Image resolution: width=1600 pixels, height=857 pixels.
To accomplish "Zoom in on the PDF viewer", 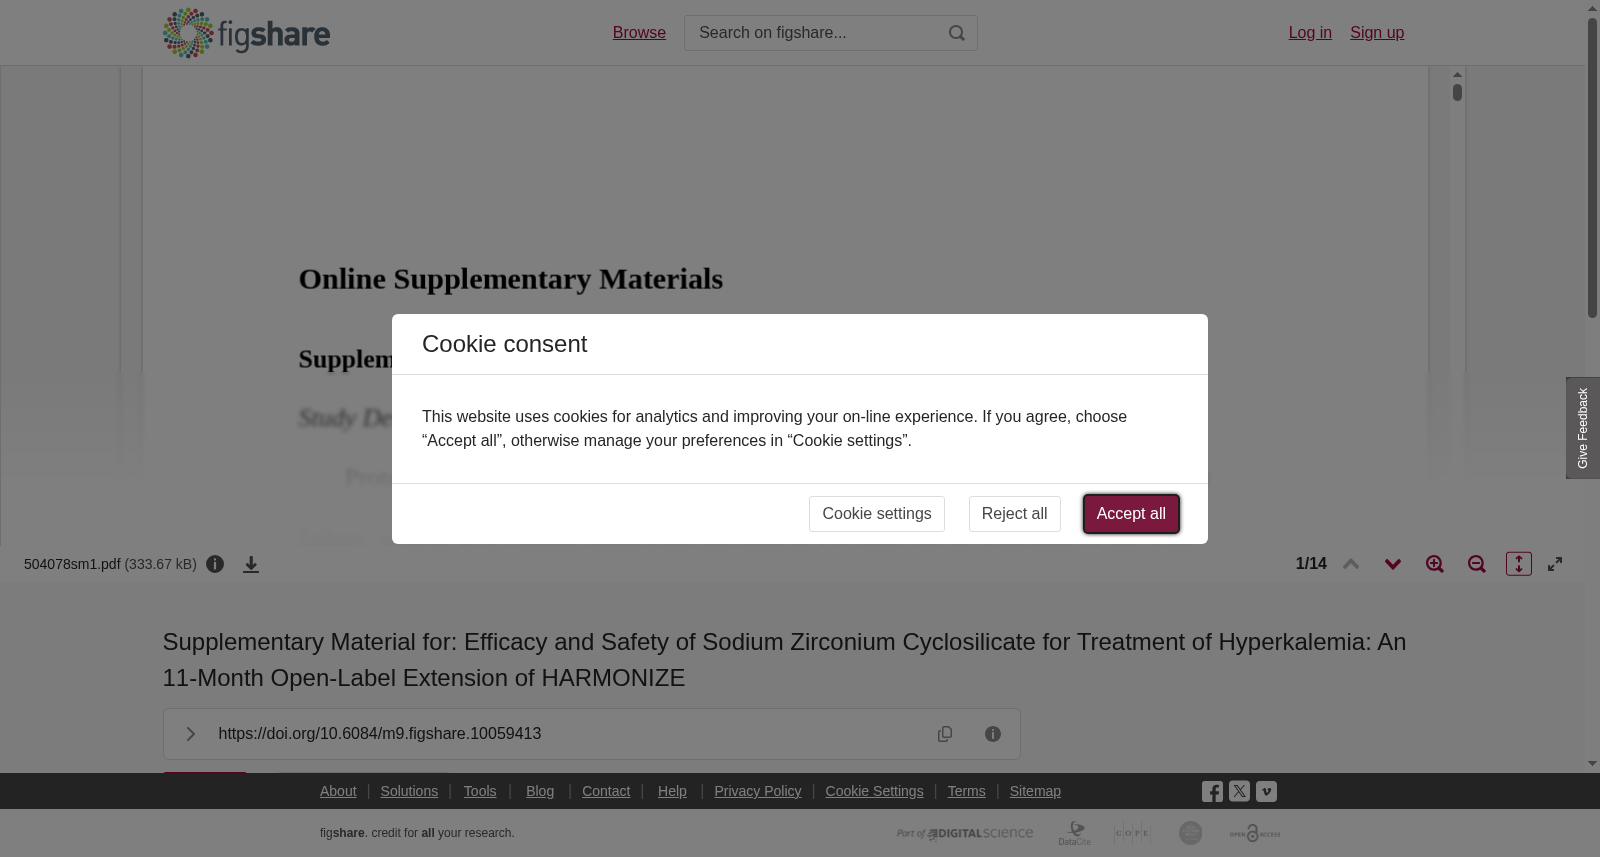I will tap(1435, 564).
